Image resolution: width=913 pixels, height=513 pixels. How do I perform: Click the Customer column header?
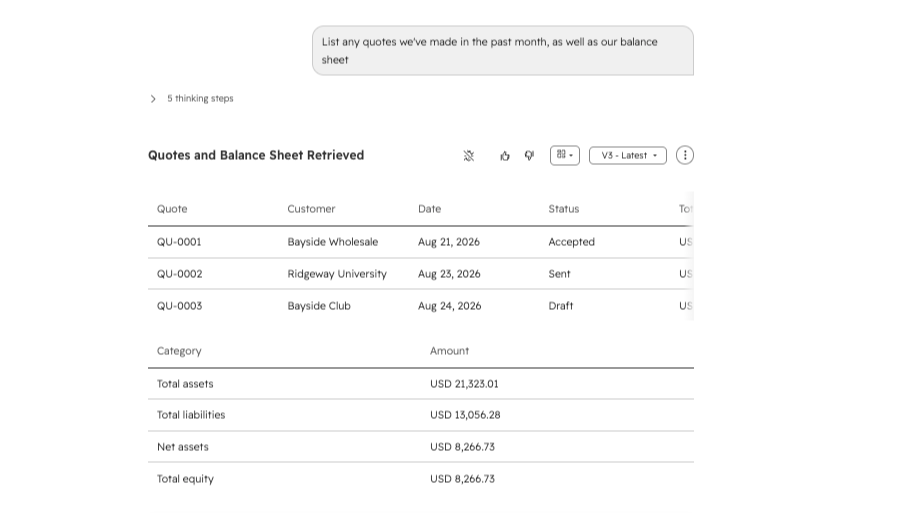tap(312, 209)
